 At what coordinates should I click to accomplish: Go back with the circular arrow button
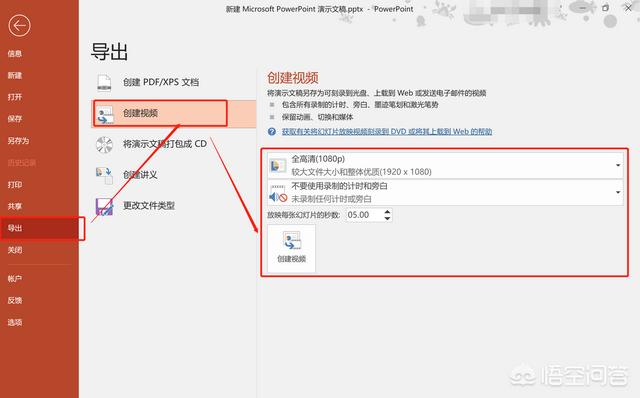click(x=19, y=26)
